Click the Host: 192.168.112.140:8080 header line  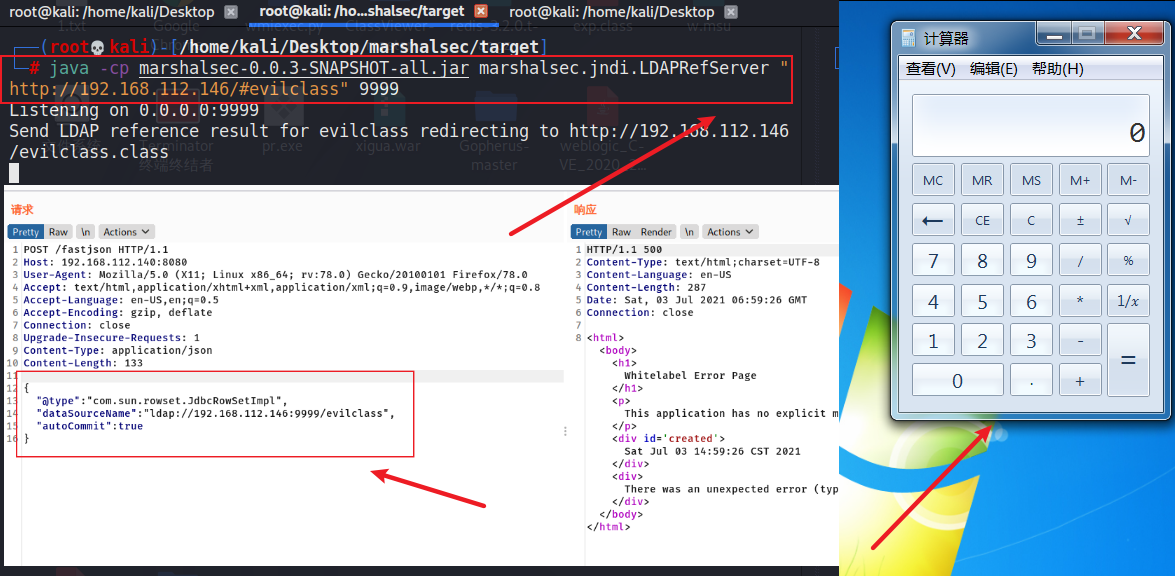[x=105, y=262]
